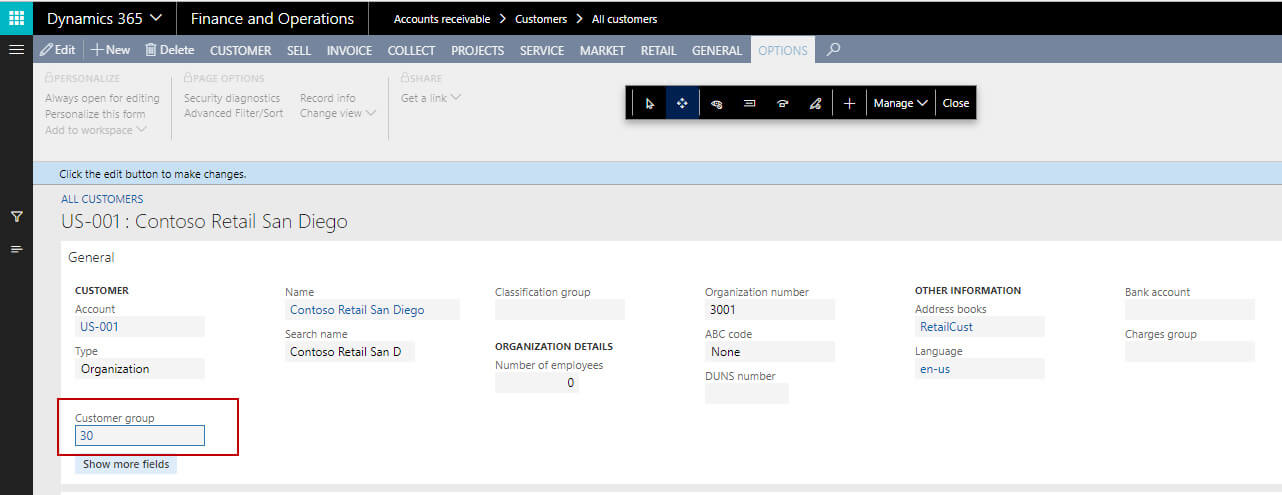This screenshot has width=1282, height=495.
Task: Open the CUSTOMER tab
Action: pos(240,50)
